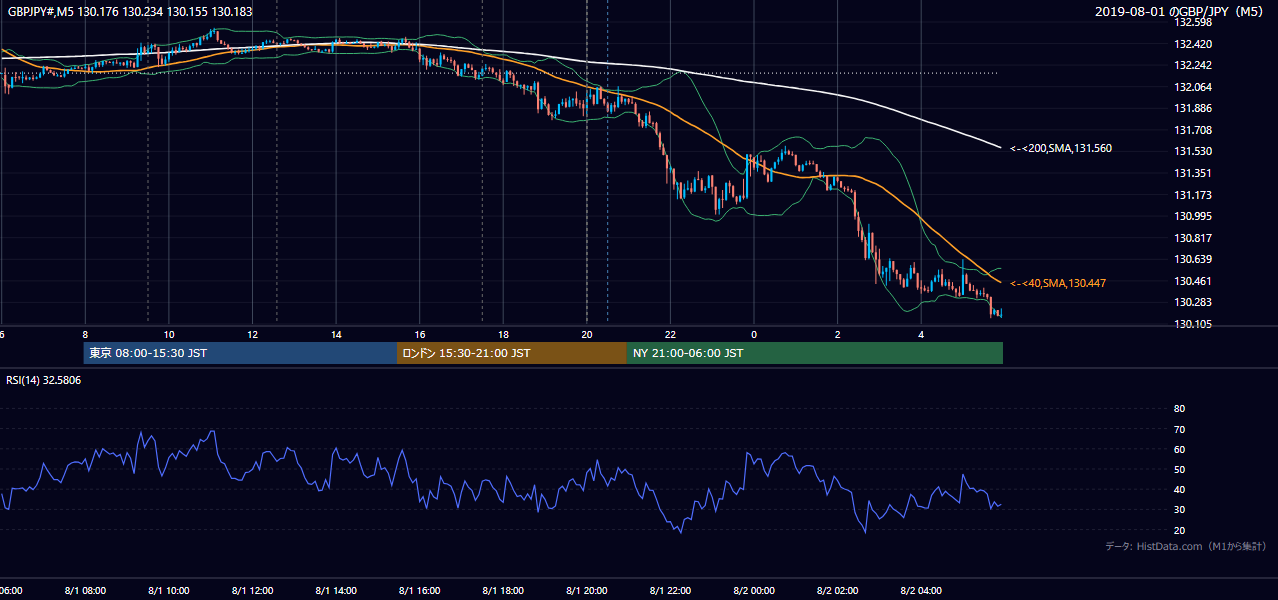Click price axis label 132.598
The height and width of the screenshot is (600, 1278).
point(1192,22)
